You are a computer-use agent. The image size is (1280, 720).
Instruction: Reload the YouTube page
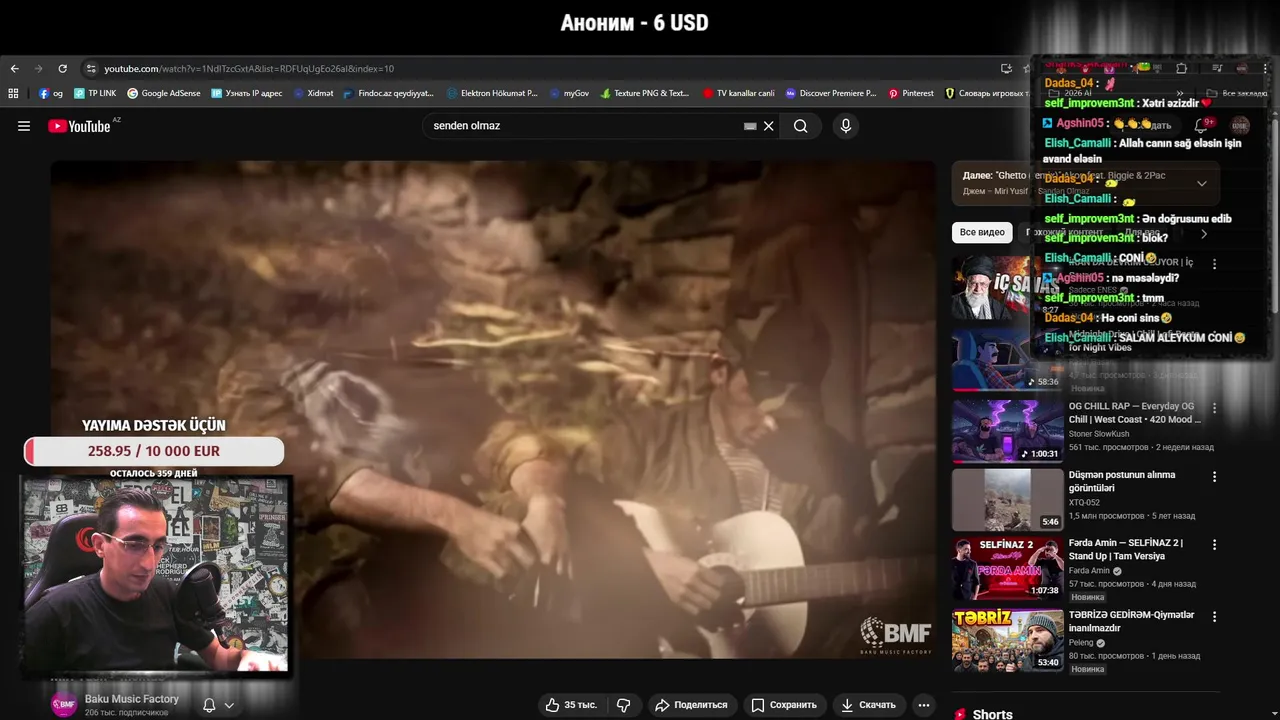click(63, 69)
